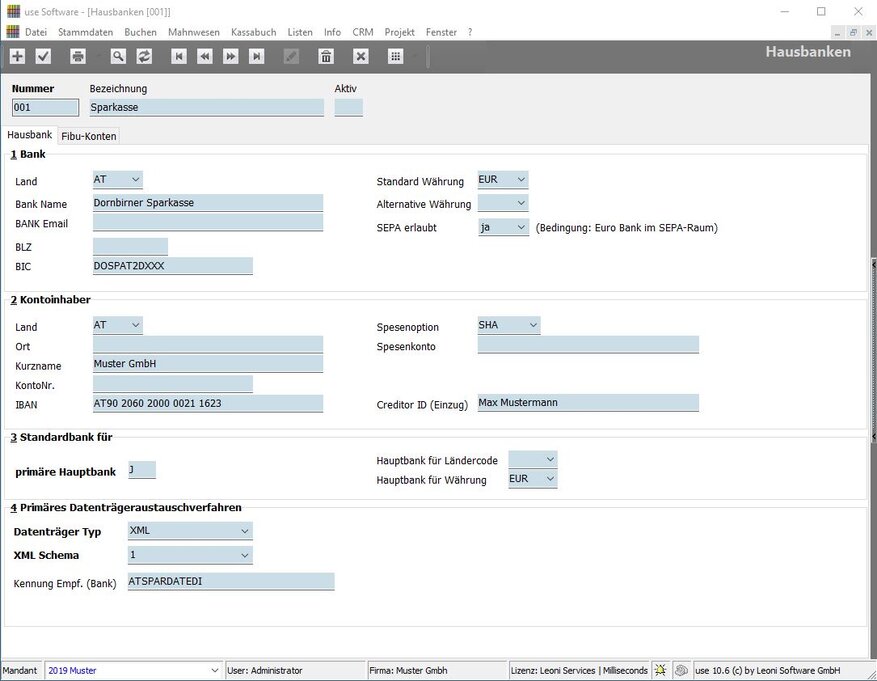The image size is (877, 681).
Task: Click the add new record plus icon
Action: click(x=17, y=57)
